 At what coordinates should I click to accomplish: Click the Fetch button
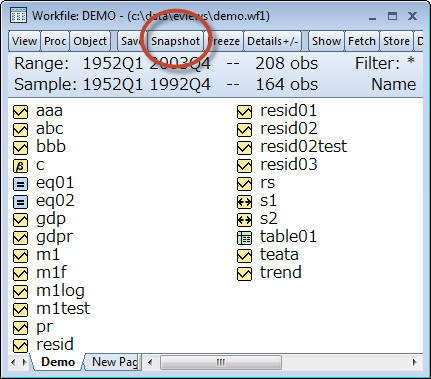[362, 41]
